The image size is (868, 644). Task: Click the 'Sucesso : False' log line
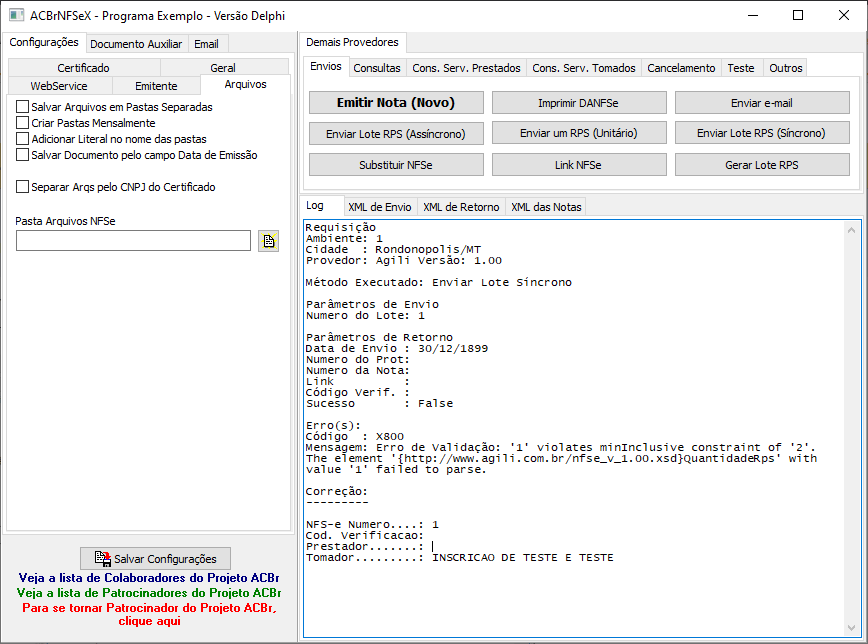click(x=379, y=404)
